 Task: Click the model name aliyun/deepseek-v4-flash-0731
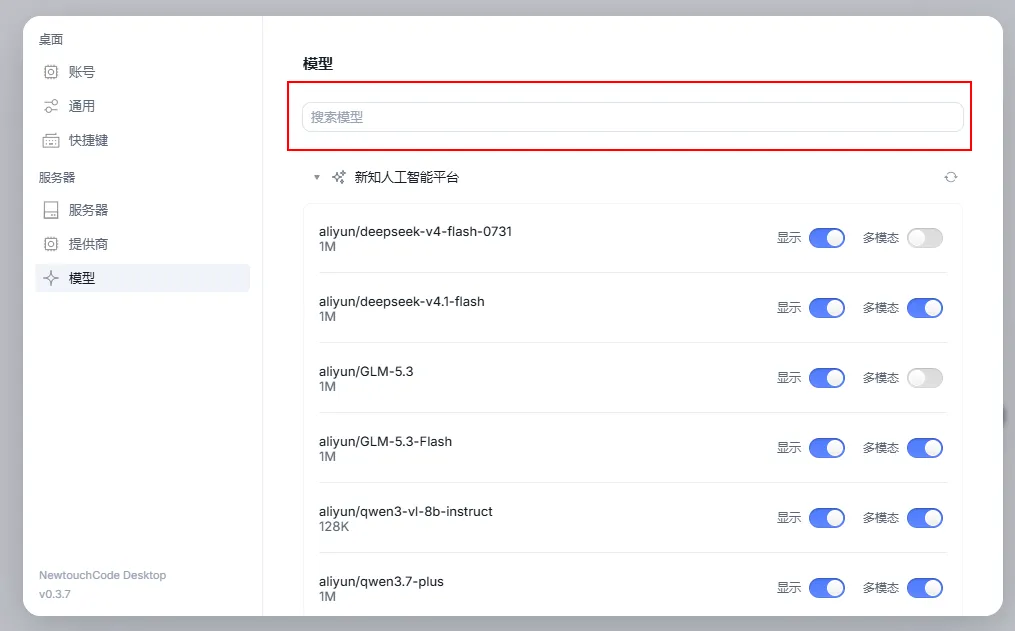415,232
